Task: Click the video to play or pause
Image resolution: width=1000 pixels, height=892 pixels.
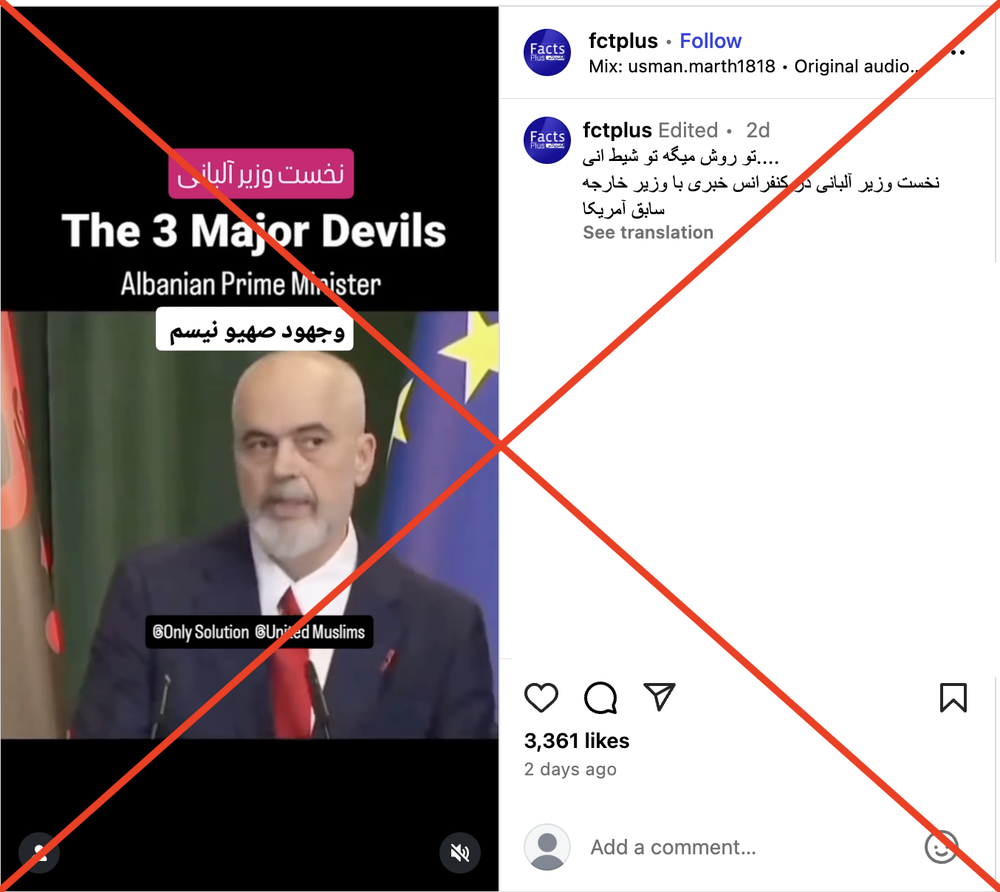Action: point(249,523)
